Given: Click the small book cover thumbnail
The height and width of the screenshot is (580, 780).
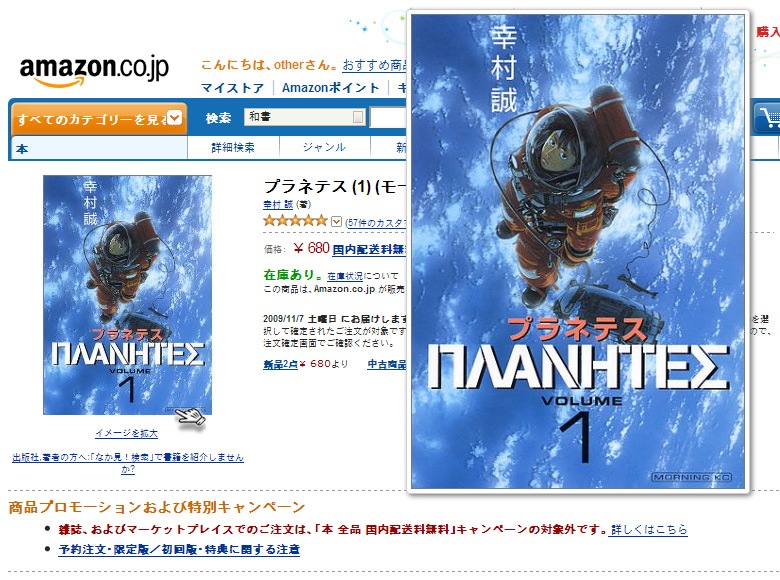Looking at the screenshot, I should (x=127, y=294).
